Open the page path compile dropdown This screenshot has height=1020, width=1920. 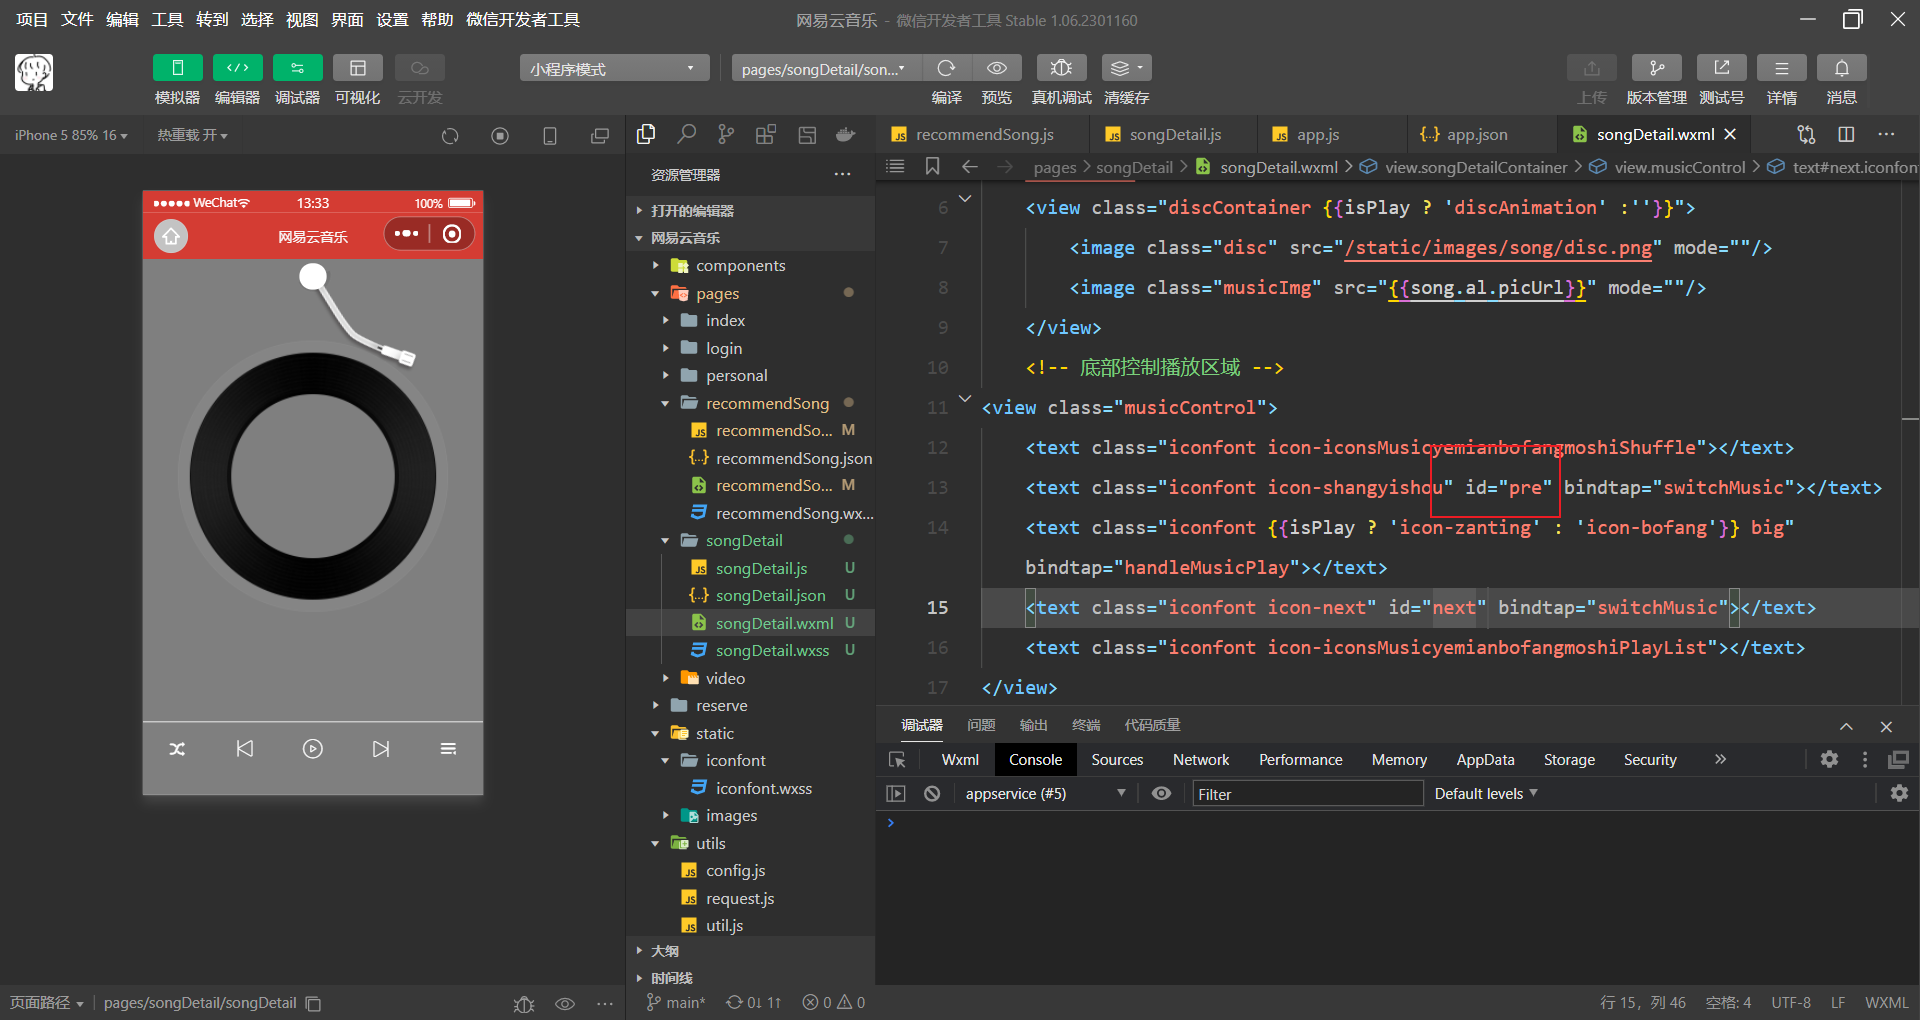tap(826, 68)
